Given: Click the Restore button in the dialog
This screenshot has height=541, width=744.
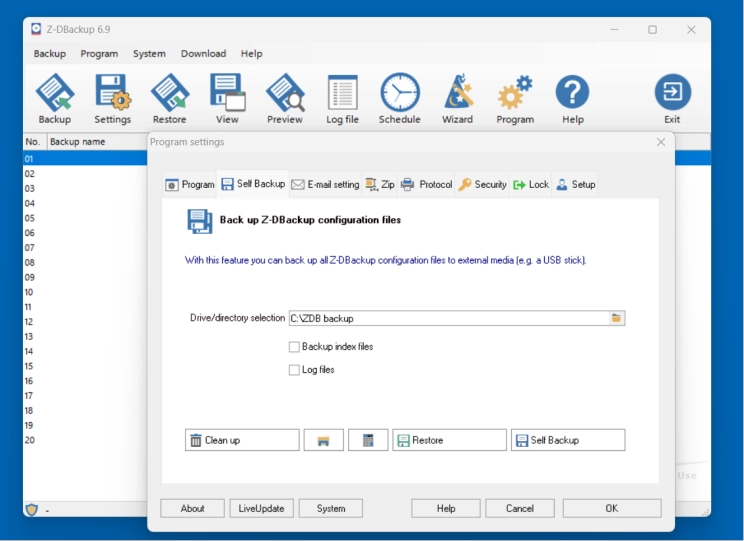Looking at the screenshot, I should coord(449,440).
